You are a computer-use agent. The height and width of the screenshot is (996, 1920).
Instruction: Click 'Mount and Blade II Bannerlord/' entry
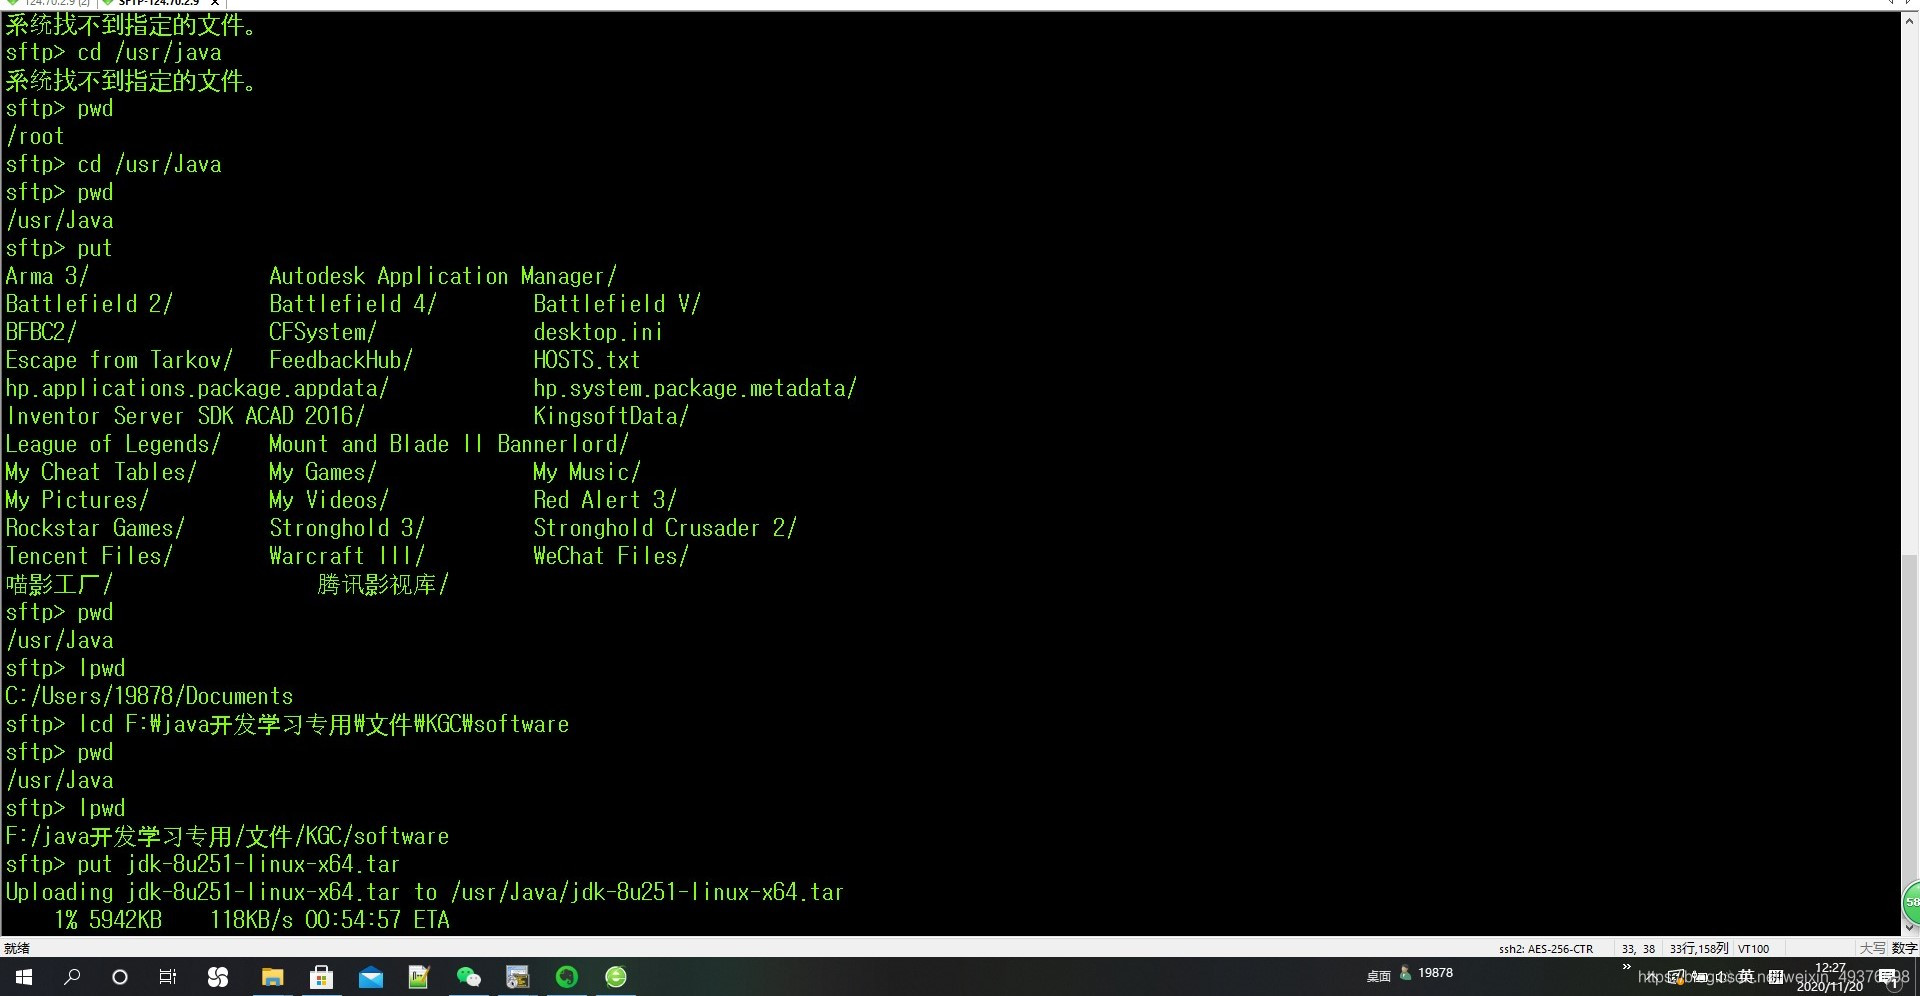pyautogui.click(x=449, y=444)
